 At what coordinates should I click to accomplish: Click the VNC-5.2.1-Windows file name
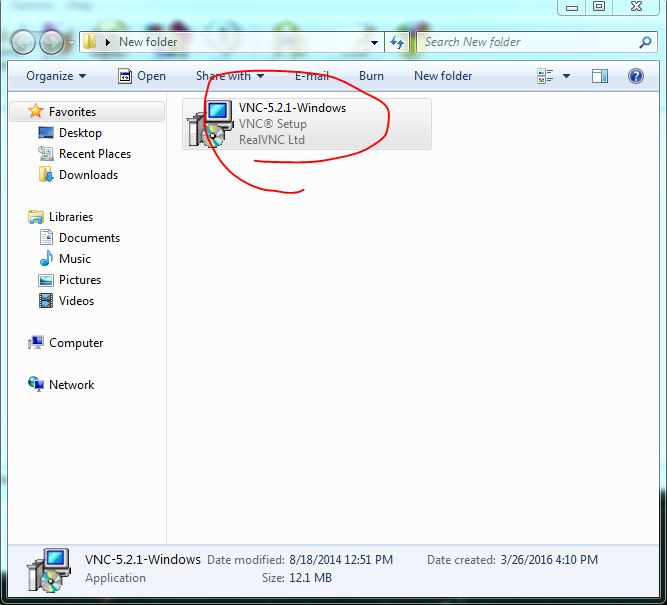click(292, 108)
